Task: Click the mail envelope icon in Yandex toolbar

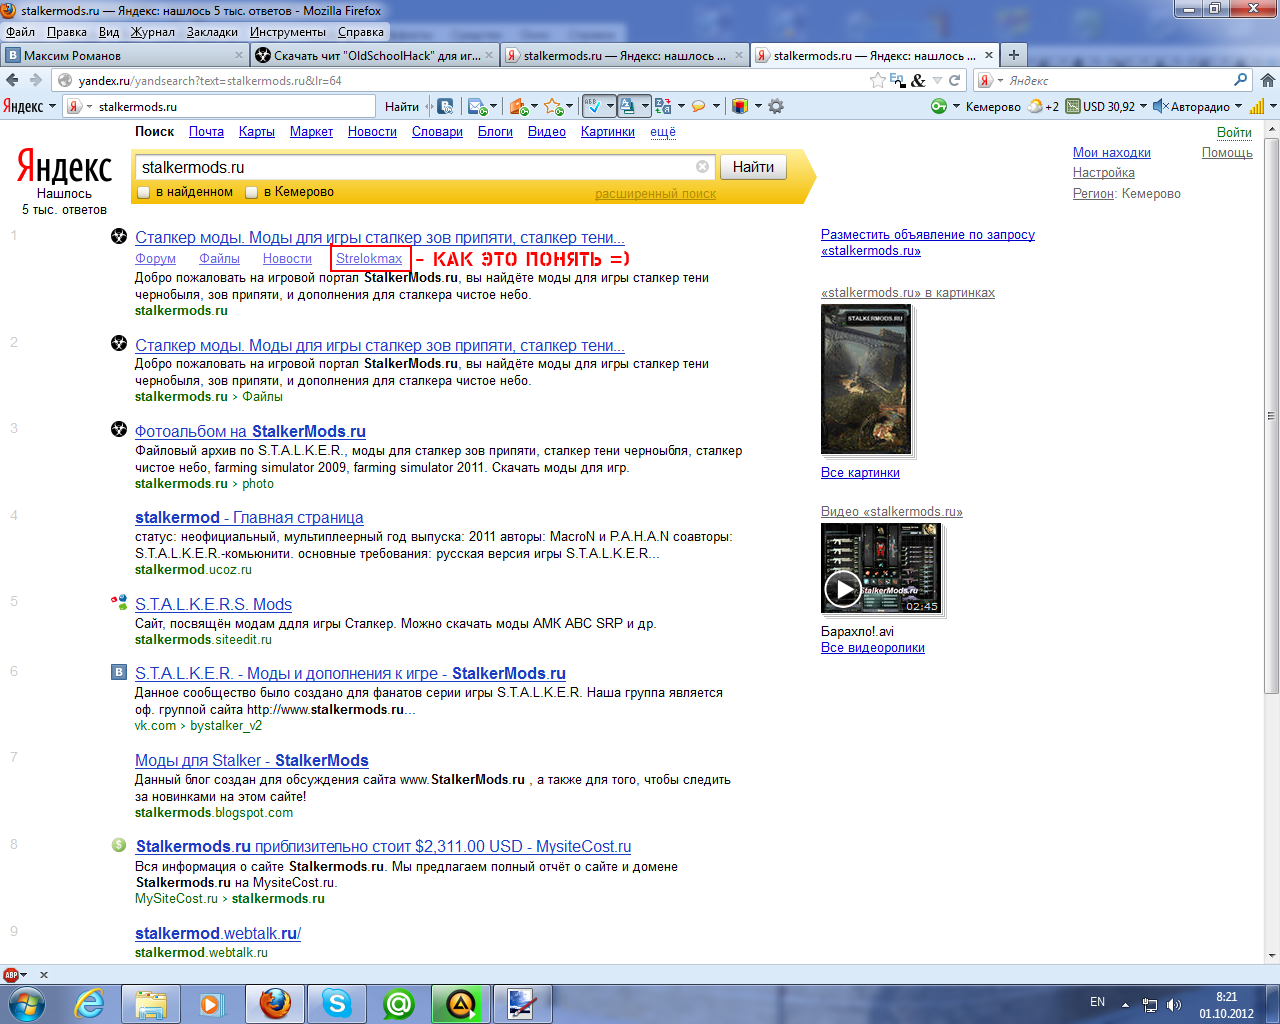Action: tap(476, 106)
